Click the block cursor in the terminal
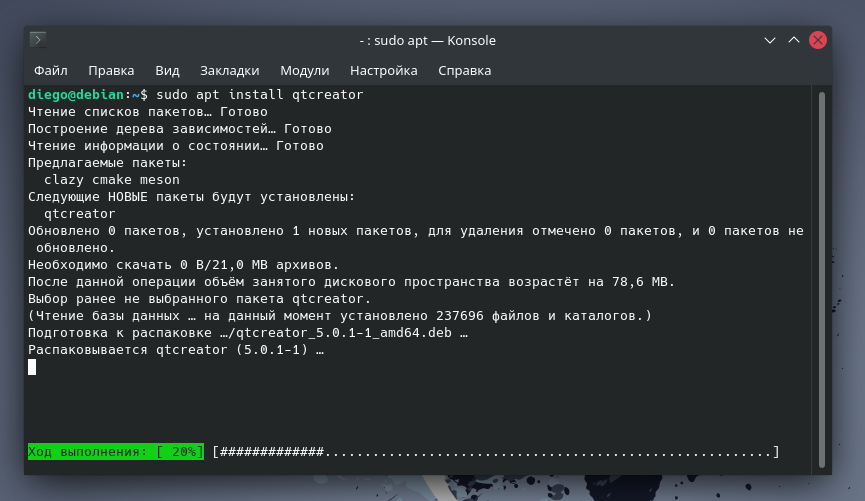 pyautogui.click(x=32, y=367)
